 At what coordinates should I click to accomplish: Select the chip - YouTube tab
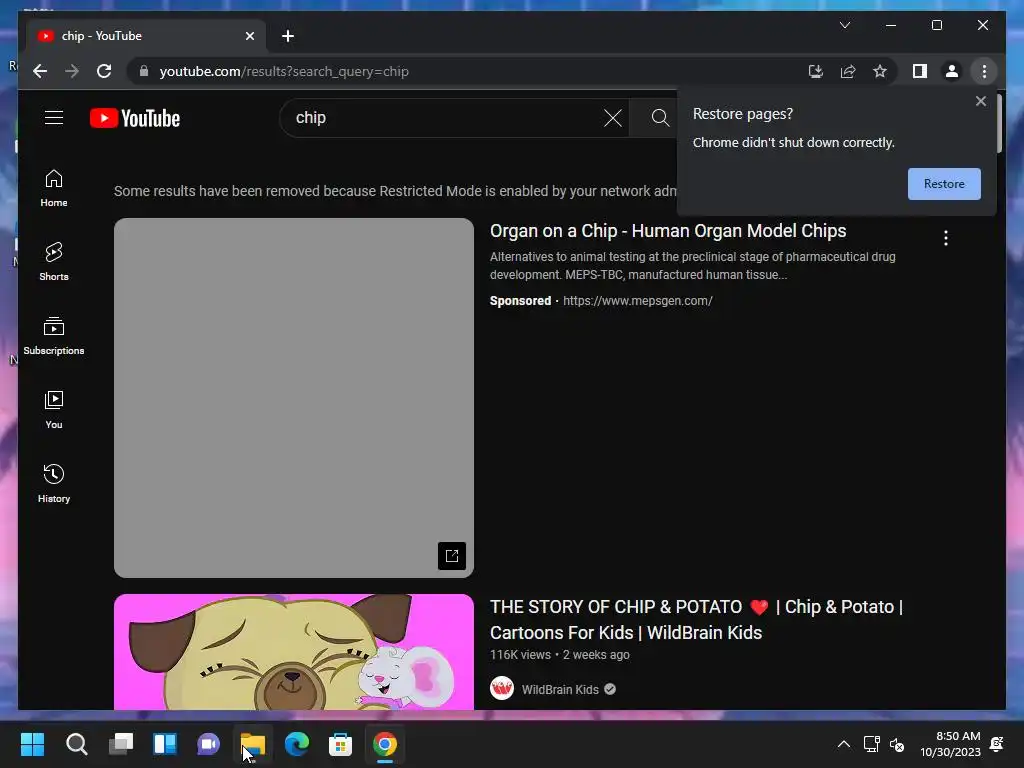[x=146, y=36]
